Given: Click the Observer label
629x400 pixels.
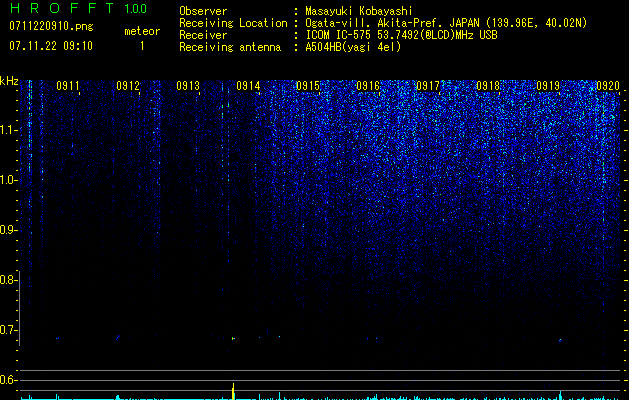Looking at the screenshot, I should point(203,11).
